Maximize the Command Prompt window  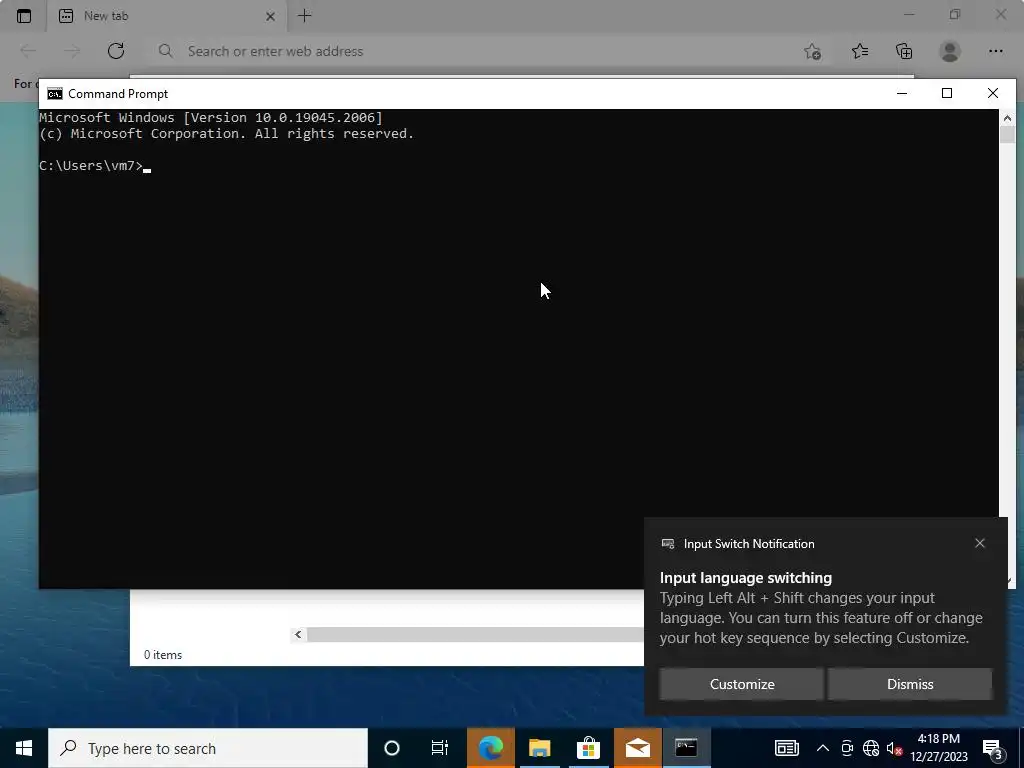(x=947, y=93)
